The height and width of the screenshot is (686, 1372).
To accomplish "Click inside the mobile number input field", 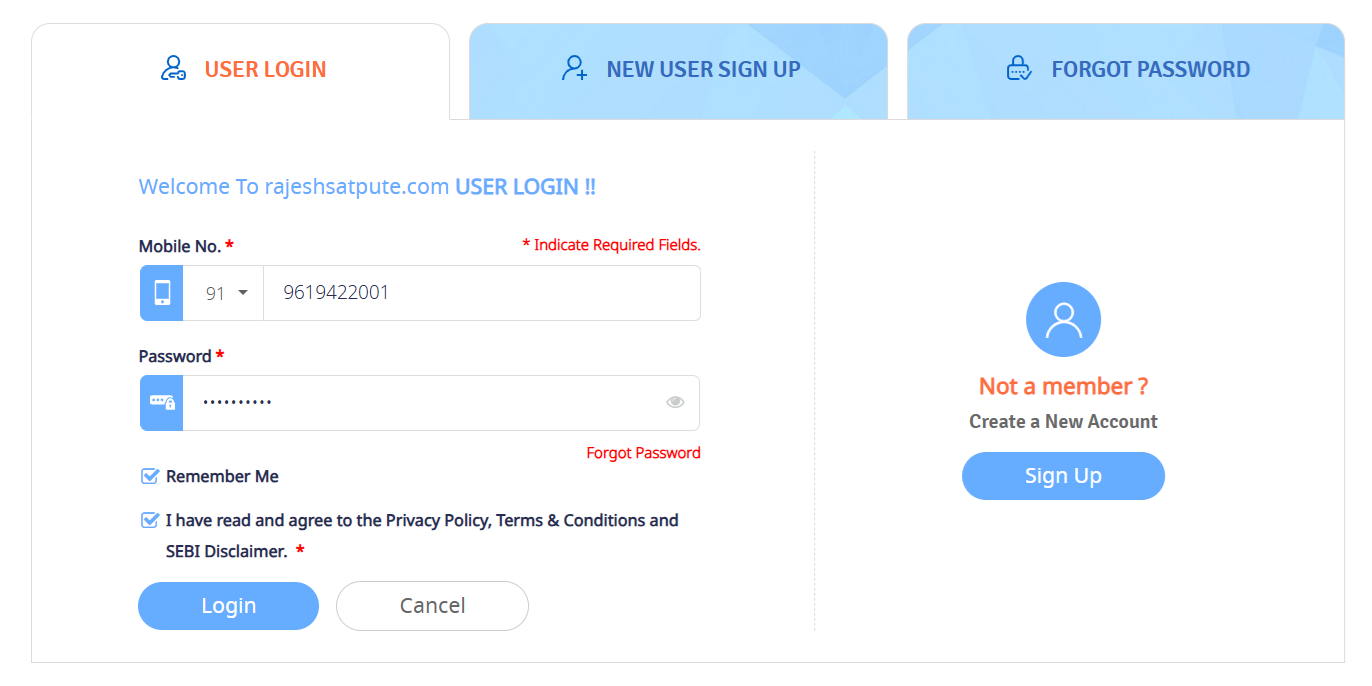I will point(480,292).
